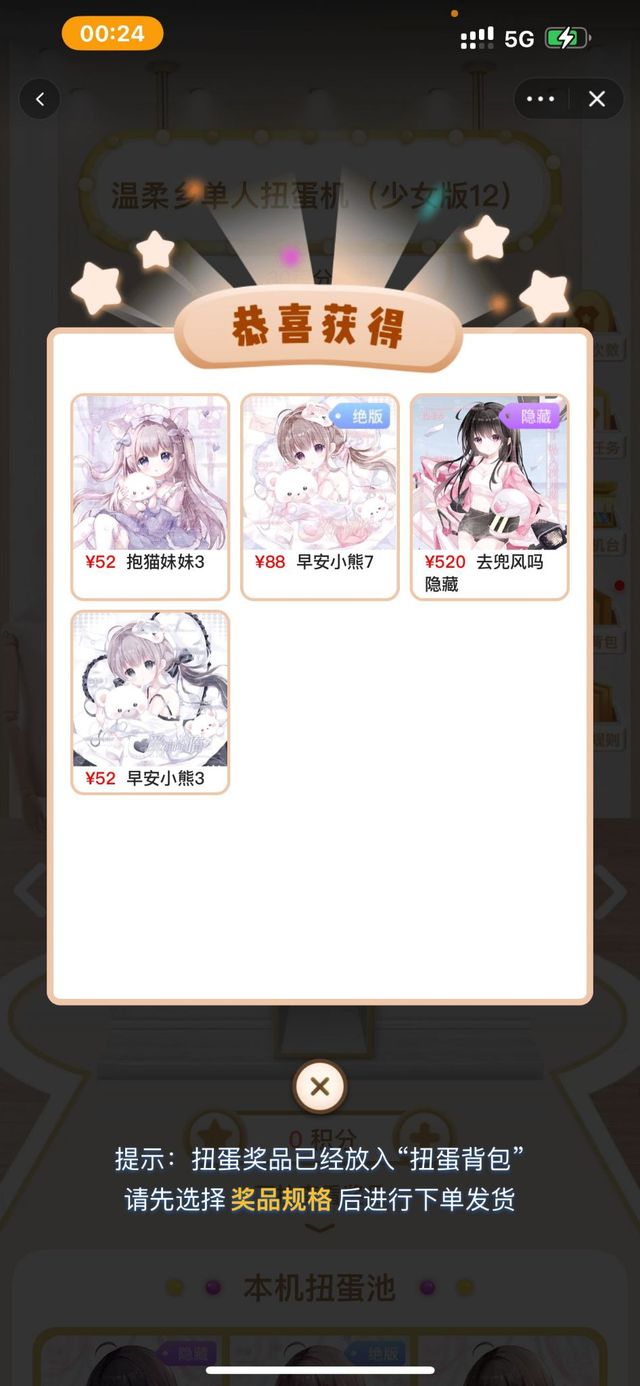Viewport: 640px width, 1386px height.
Task: Tap the 00:24 recording timer pill
Action: (x=112, y=33)
